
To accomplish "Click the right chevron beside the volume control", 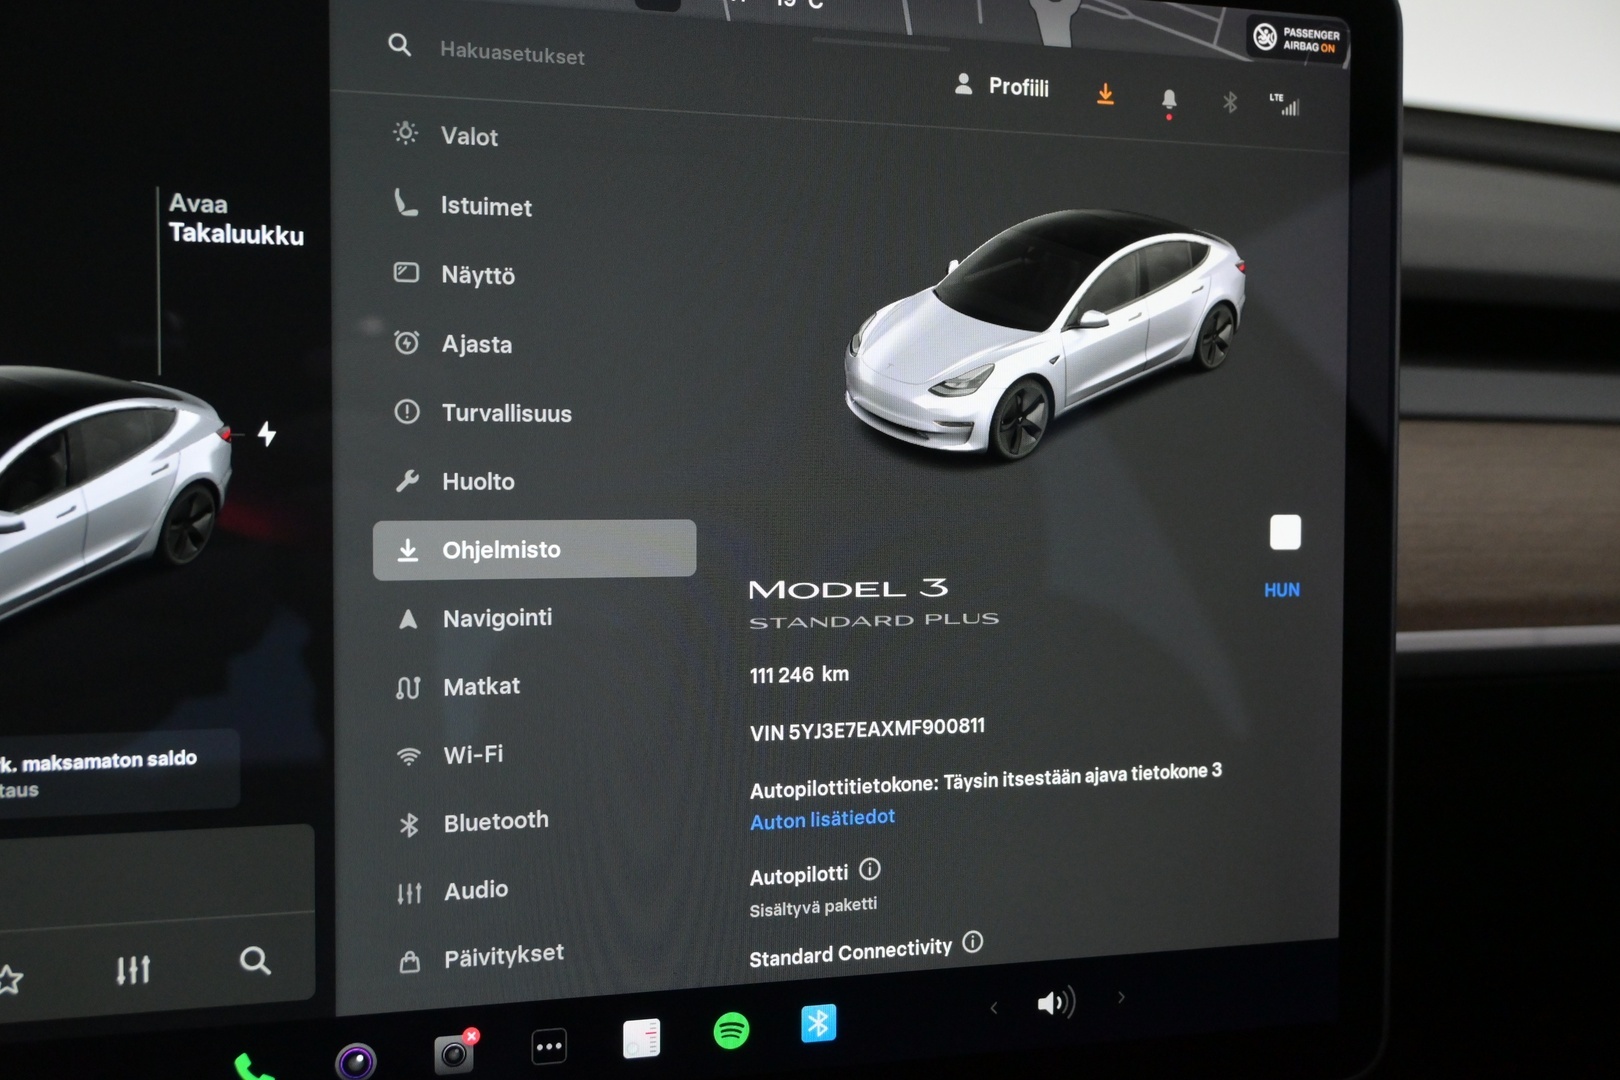I will coord(1120,997).
